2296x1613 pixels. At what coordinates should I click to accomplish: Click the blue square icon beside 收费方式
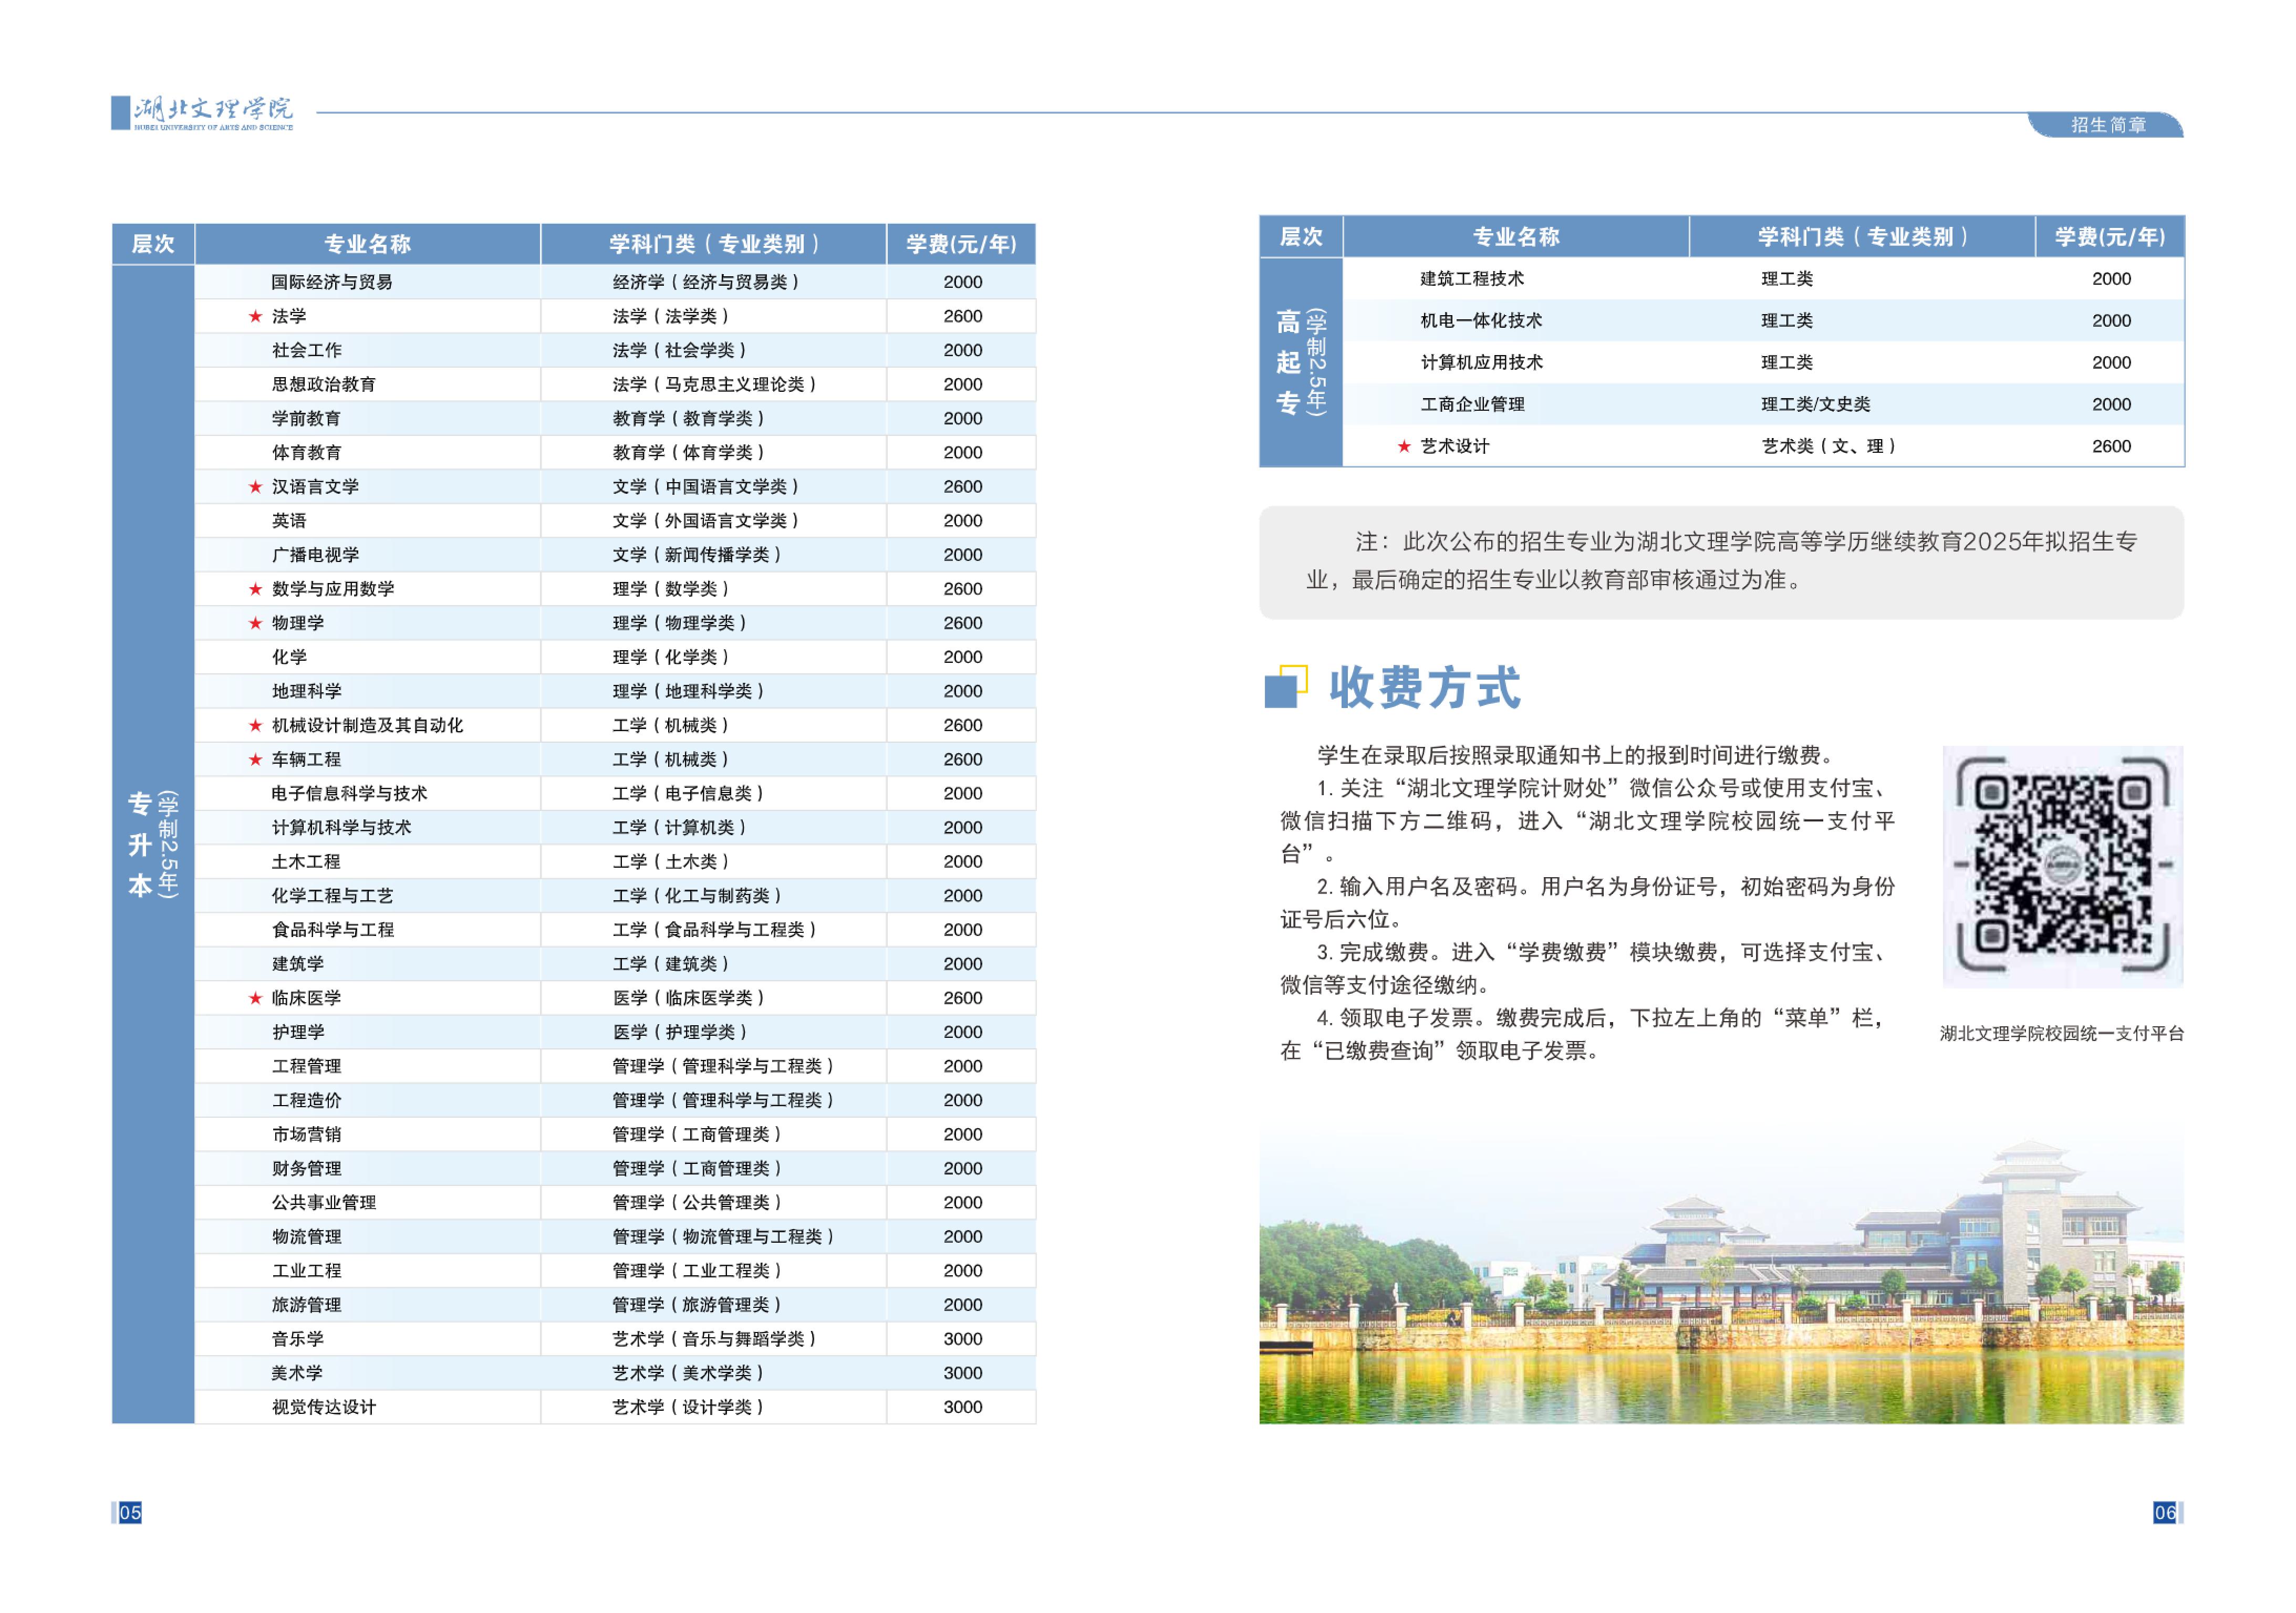click(1285, 687)
